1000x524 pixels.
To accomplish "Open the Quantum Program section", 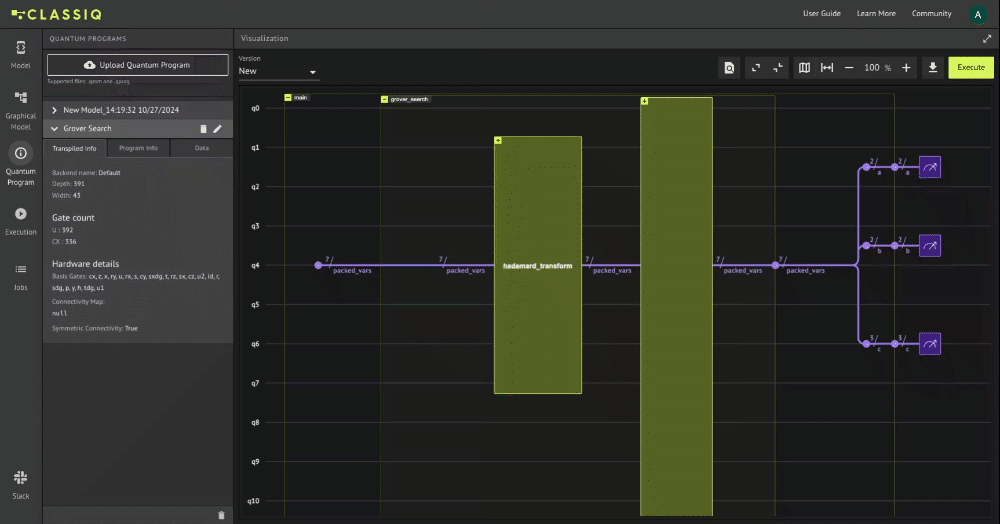I will (20, 164).
